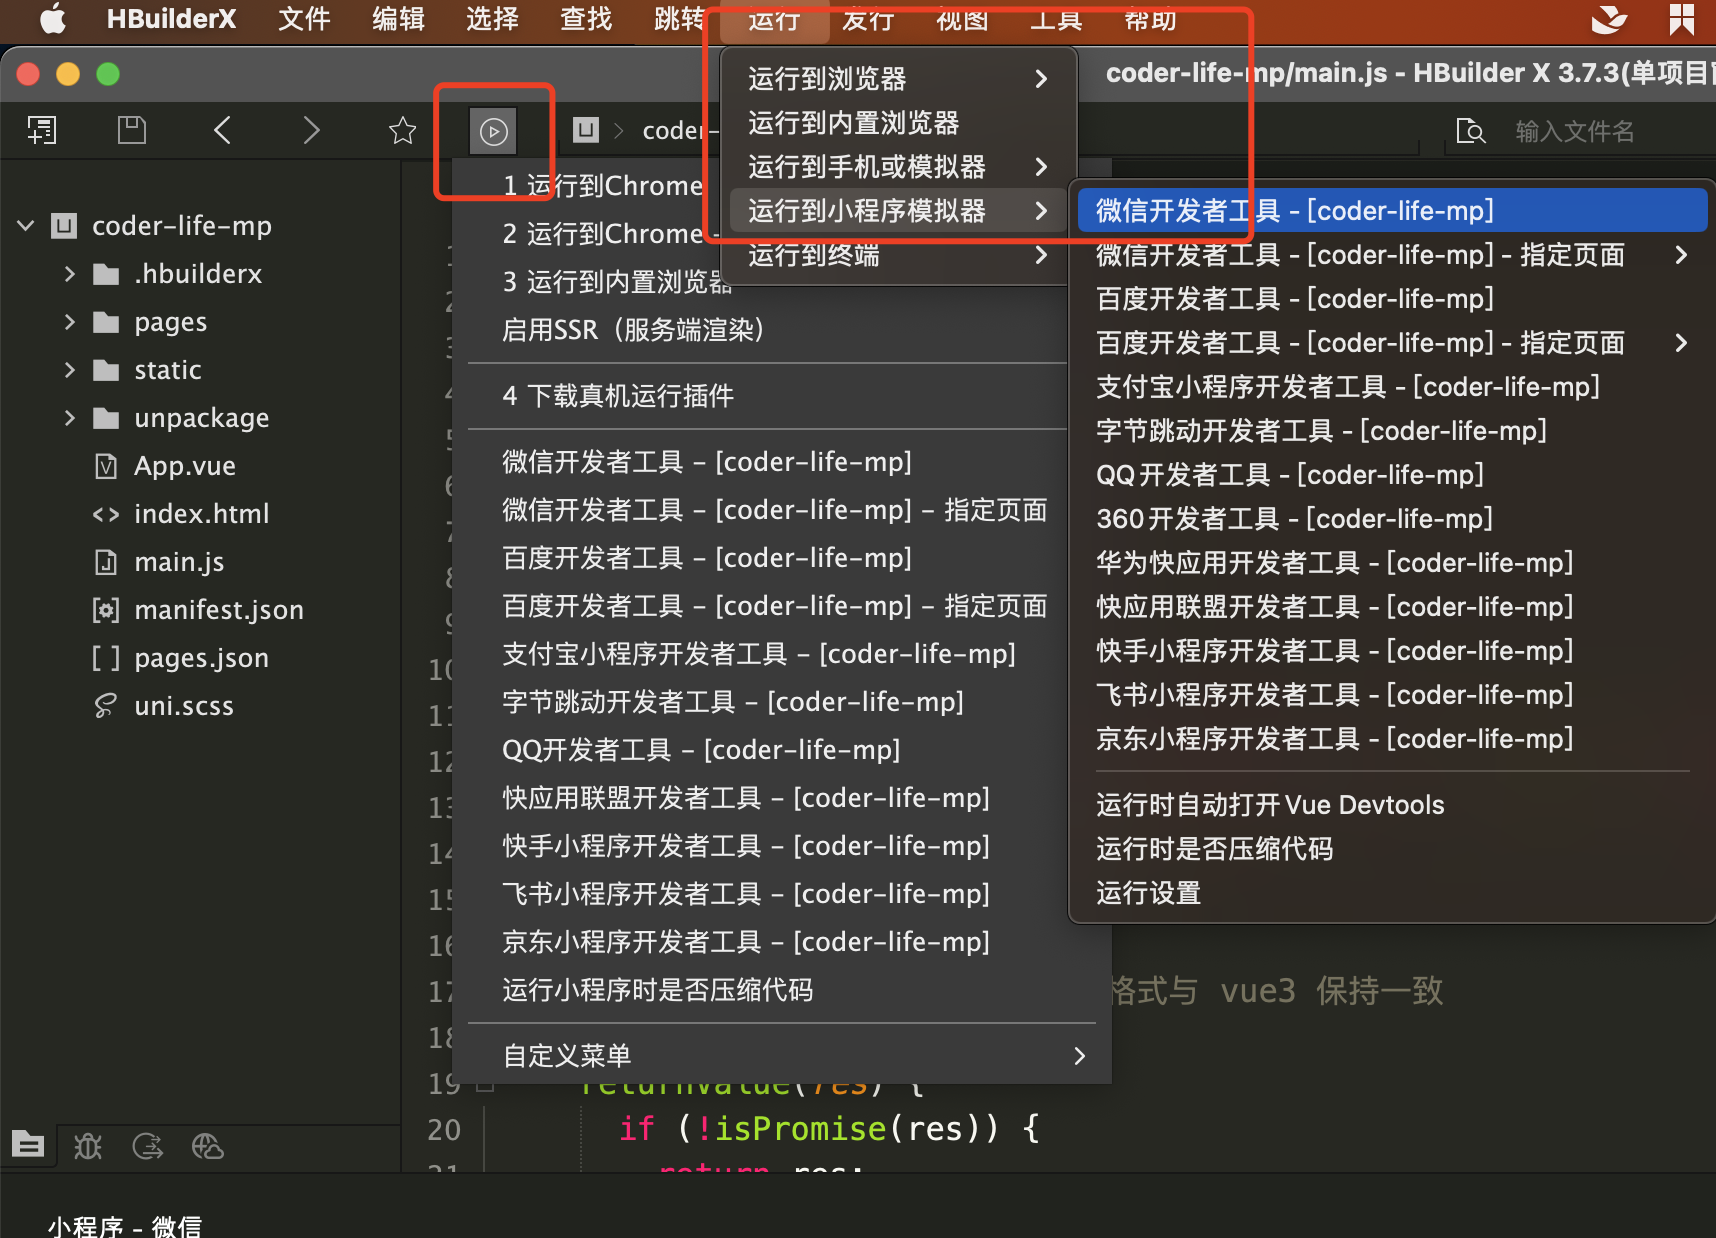Open uni.scss in the file tree
The height and width of the screenshot is (1238, 1716).
184,706
